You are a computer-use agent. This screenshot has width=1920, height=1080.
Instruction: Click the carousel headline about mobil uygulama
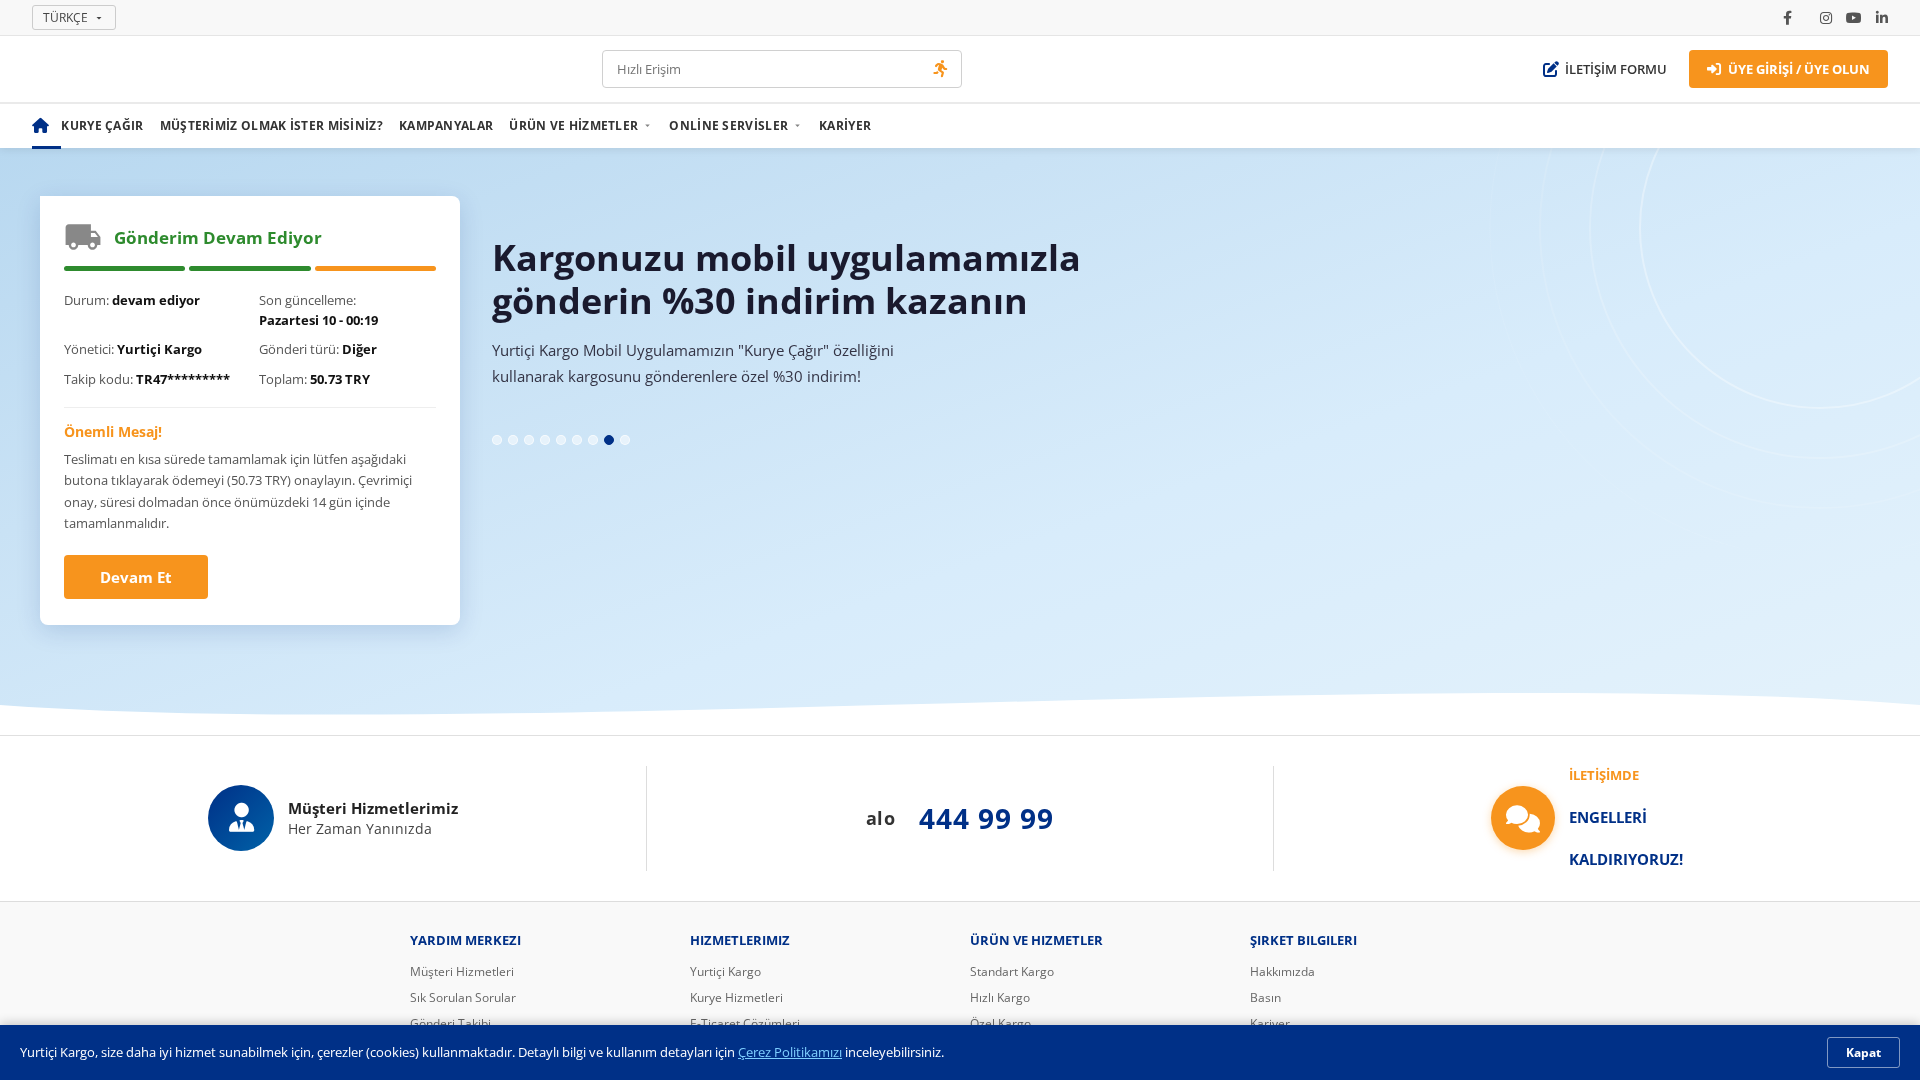click(x=786, y=279)
